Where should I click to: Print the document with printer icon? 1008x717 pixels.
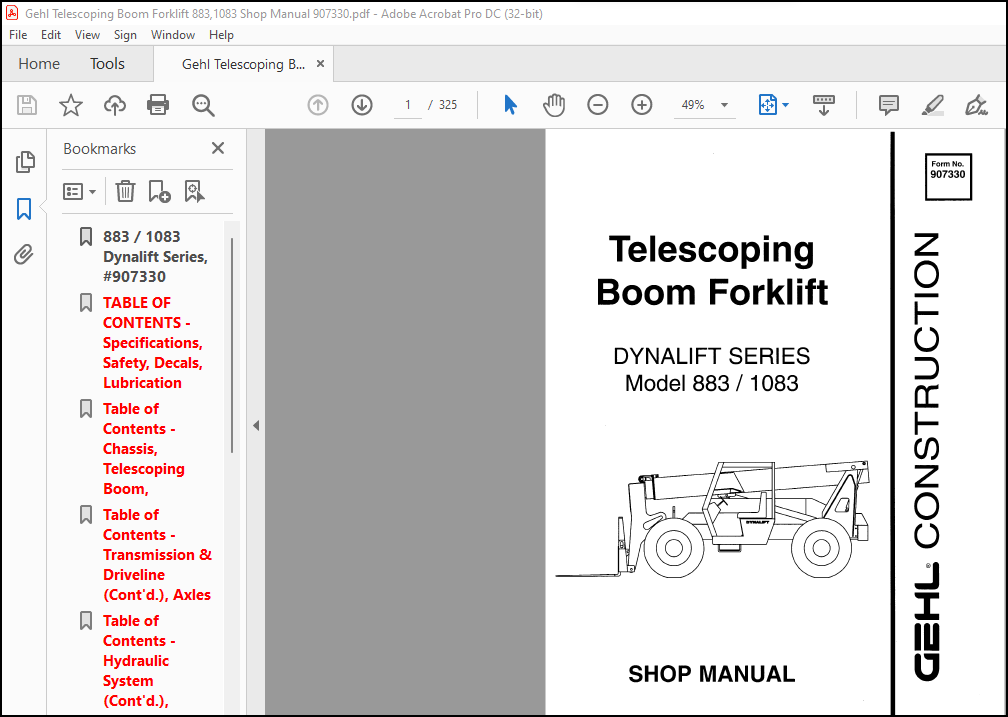pyautogui.click(x=158, y=105)
